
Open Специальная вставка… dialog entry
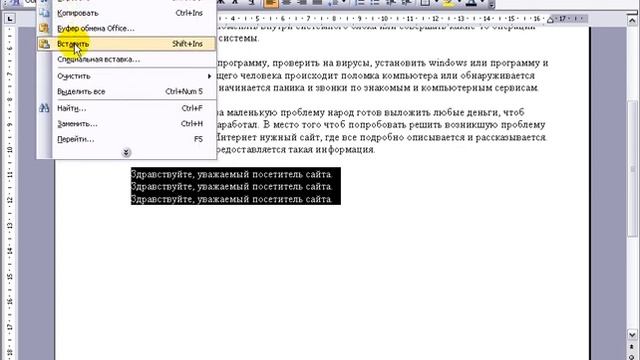pos(127,59)
